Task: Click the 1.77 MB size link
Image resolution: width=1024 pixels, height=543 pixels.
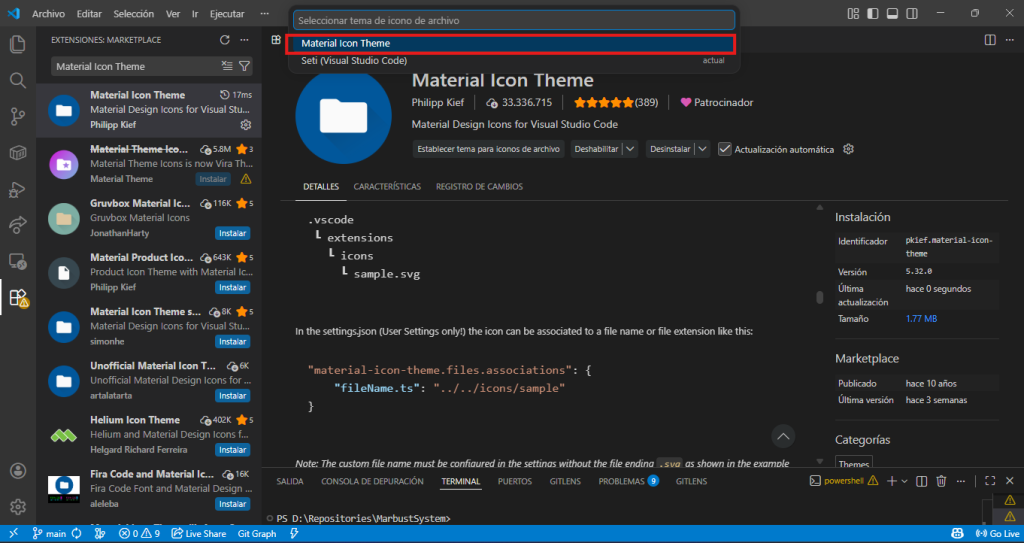Action: tap(921, 319)
